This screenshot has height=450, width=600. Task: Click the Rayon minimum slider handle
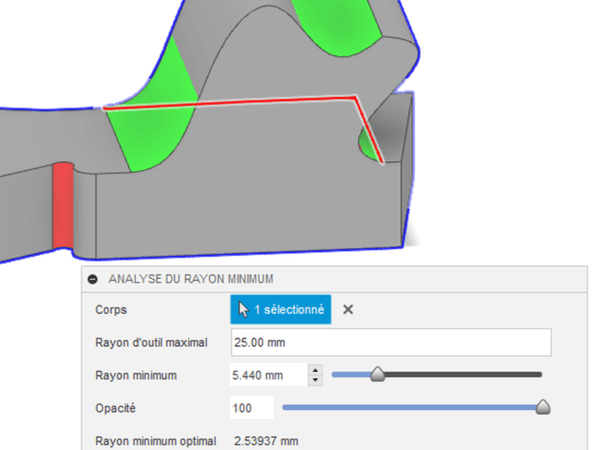(x=377, y=375)
